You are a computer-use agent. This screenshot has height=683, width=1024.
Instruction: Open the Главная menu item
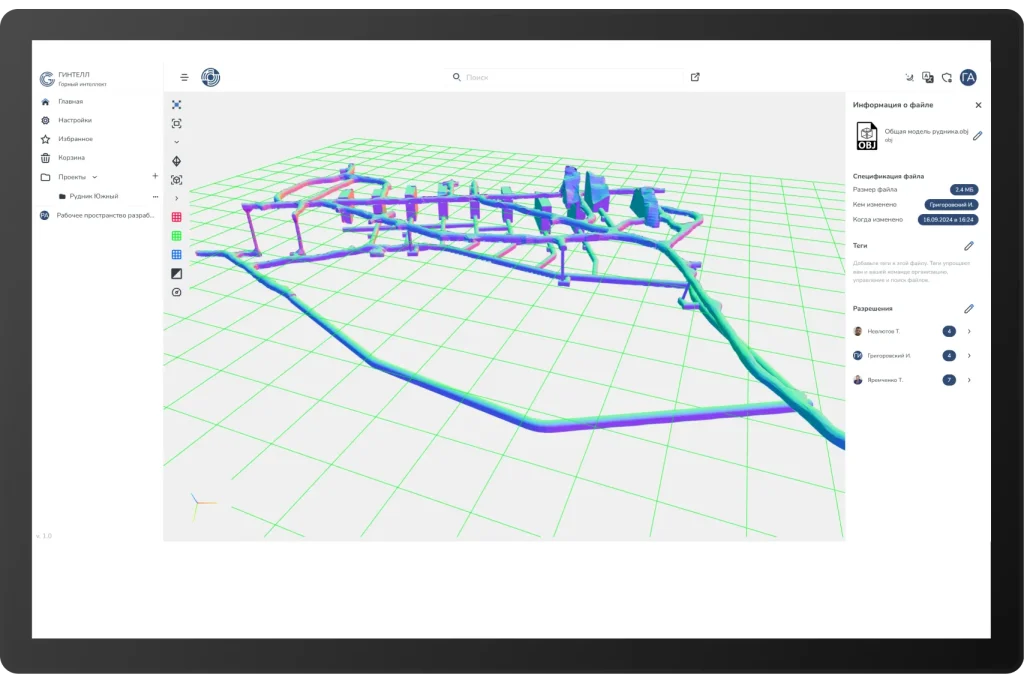(70, 102)
